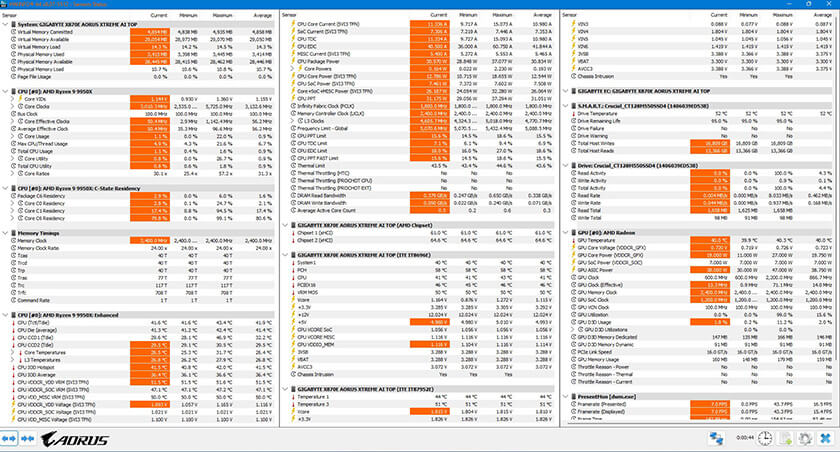Expand the Core Clocks row
This screenshot has width=840, height=452.
[11, 107]
